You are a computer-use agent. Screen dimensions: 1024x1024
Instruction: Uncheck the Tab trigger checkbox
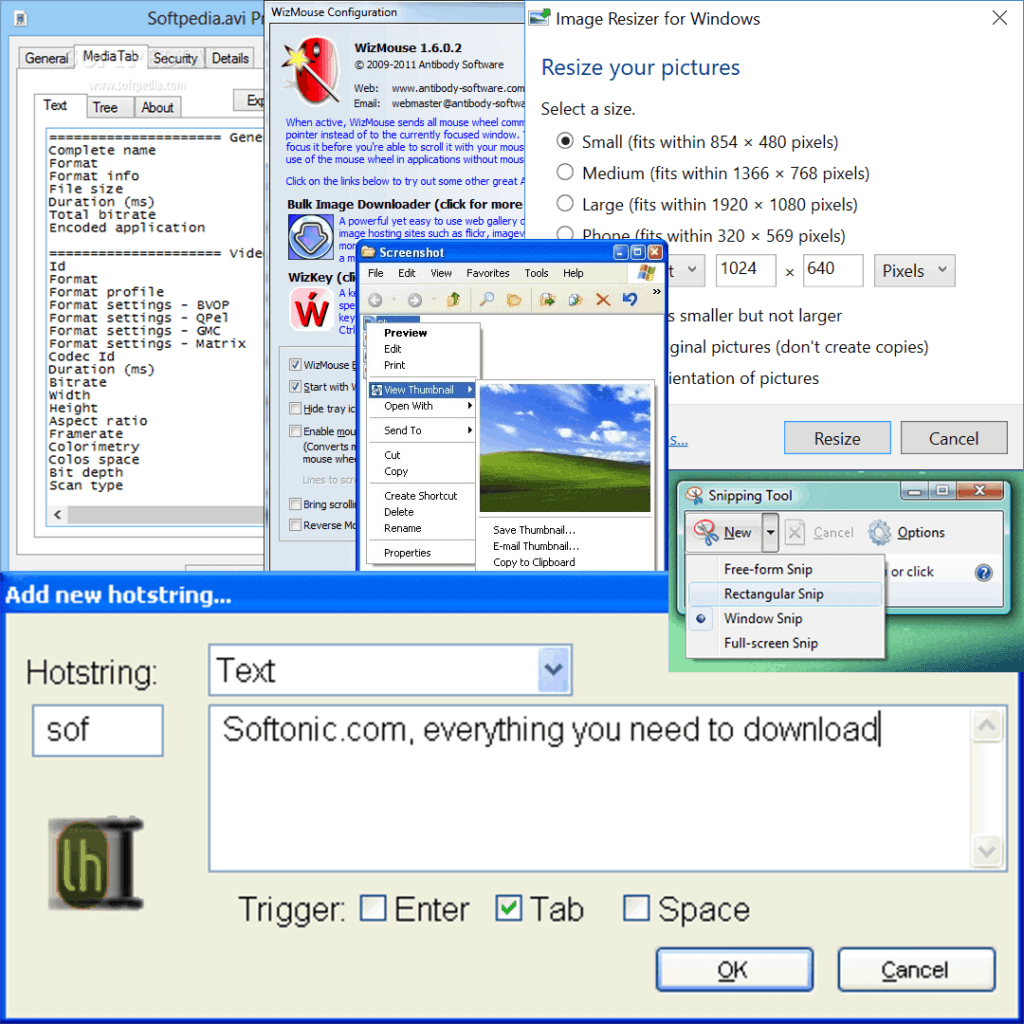click(x=508, y=909)
